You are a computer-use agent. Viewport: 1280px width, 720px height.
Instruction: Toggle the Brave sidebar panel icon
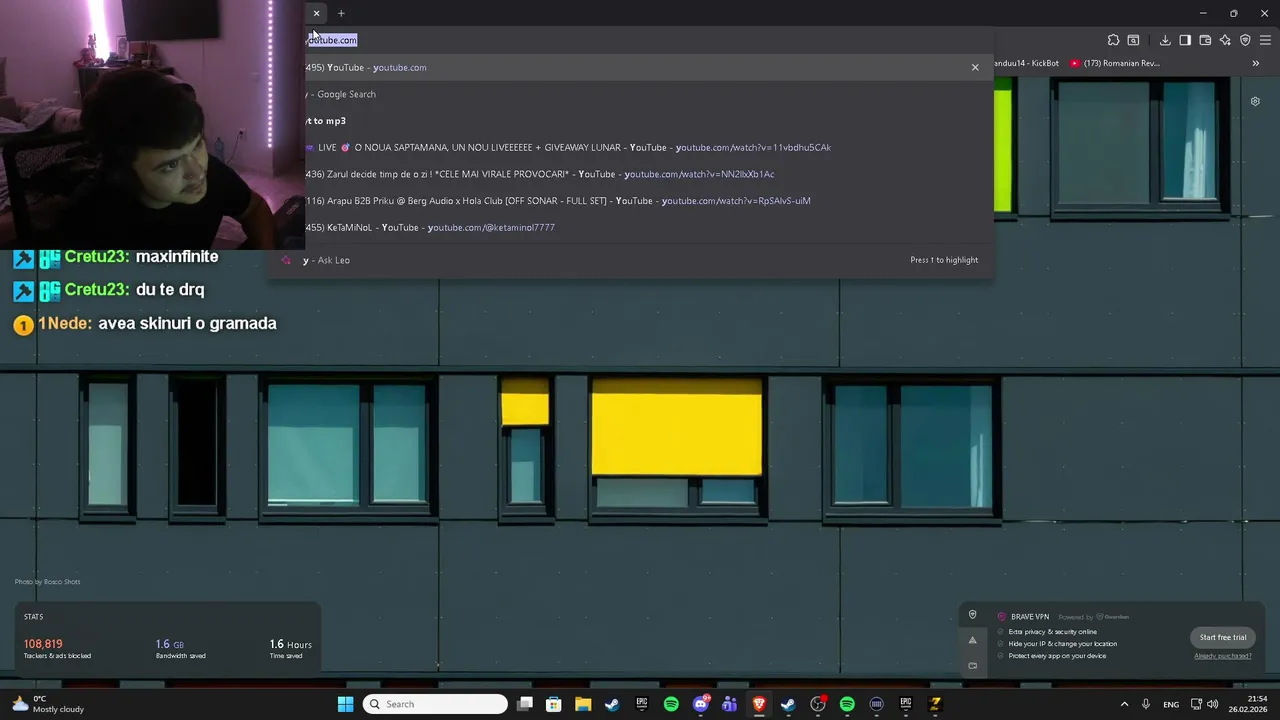[1185, 40]
